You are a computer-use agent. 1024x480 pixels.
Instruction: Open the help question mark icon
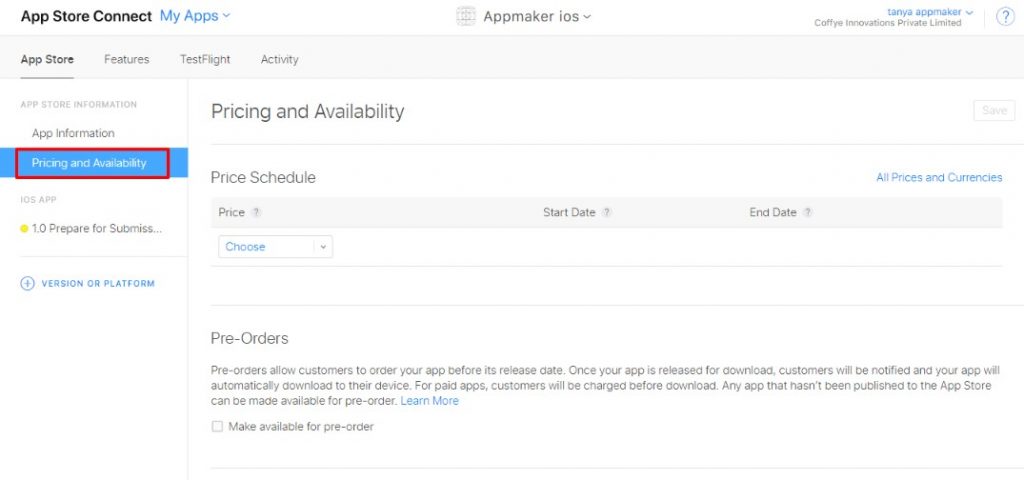click(1004, 16)
